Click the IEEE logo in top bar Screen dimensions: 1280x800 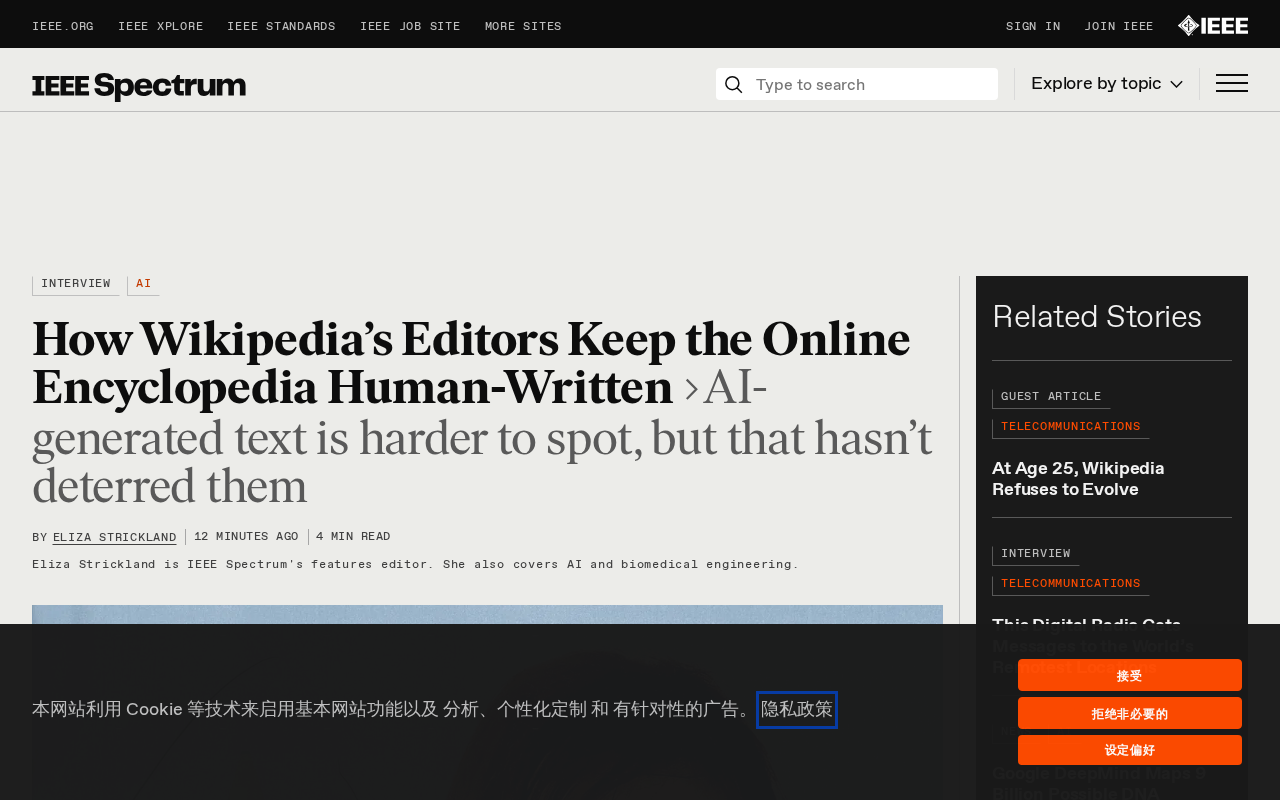[1213, 25]
